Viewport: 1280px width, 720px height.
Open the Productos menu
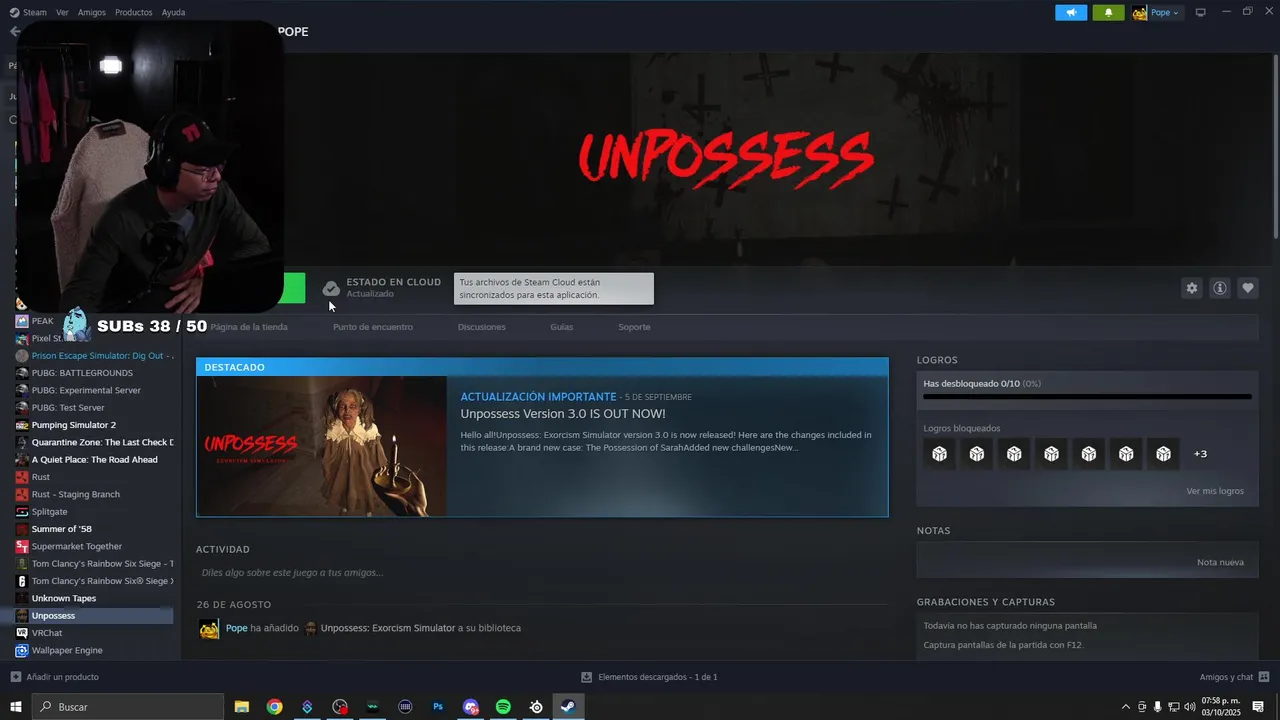[x=134, y=13]
